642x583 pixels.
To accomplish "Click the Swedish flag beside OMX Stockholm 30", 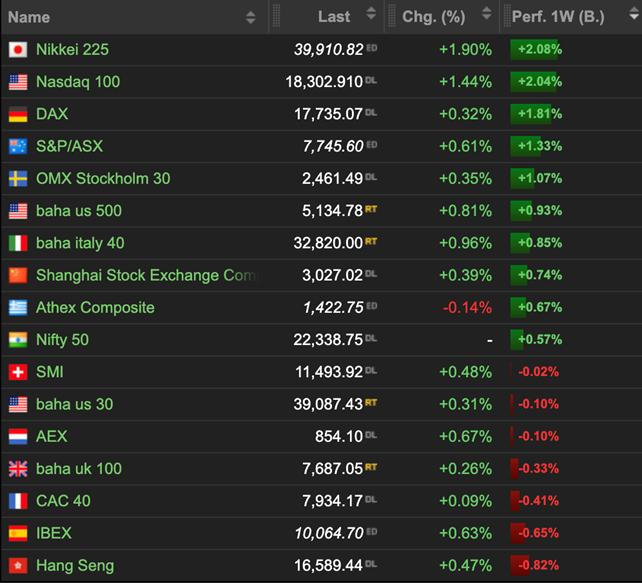I will pos(18,179).
